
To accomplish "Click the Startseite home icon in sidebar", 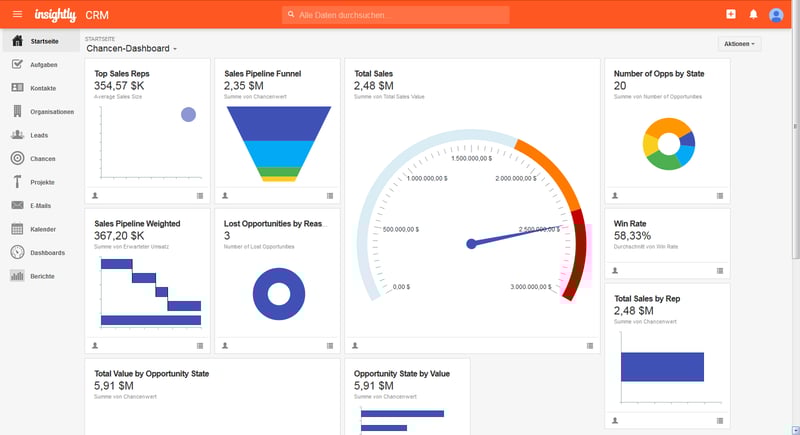I will 18,41.
